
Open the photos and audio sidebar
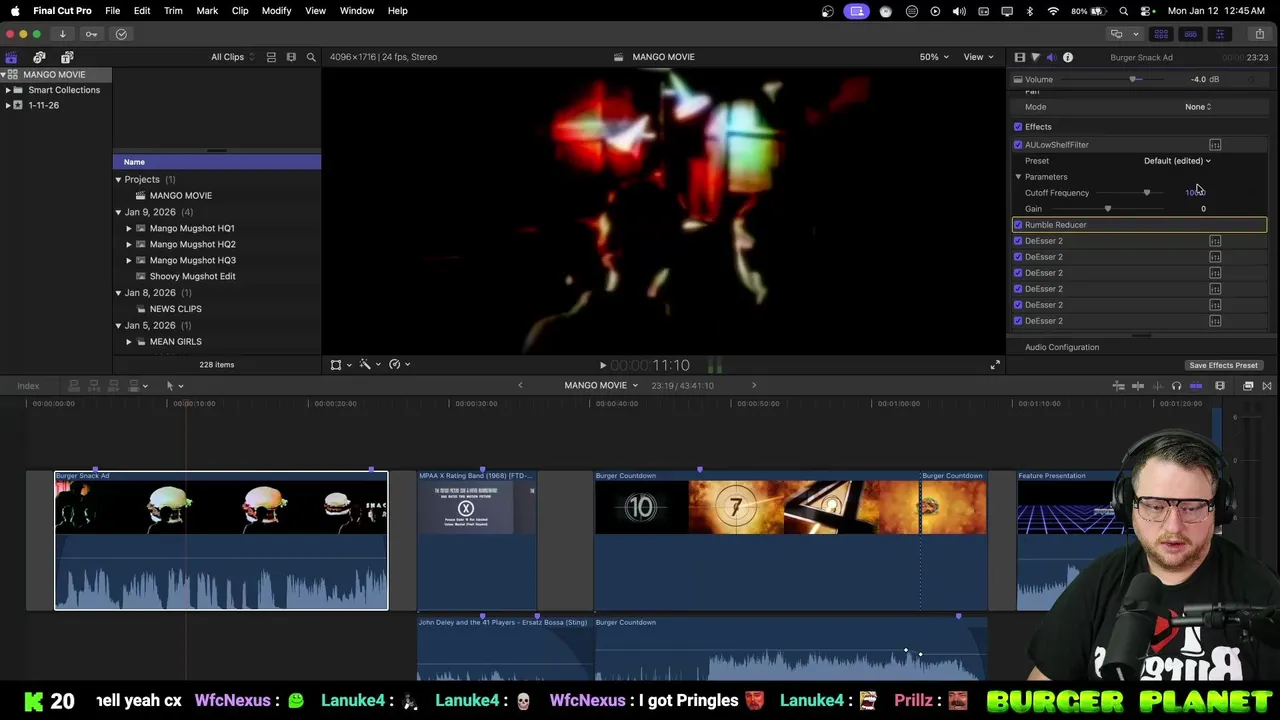click(x=39, y=57)
